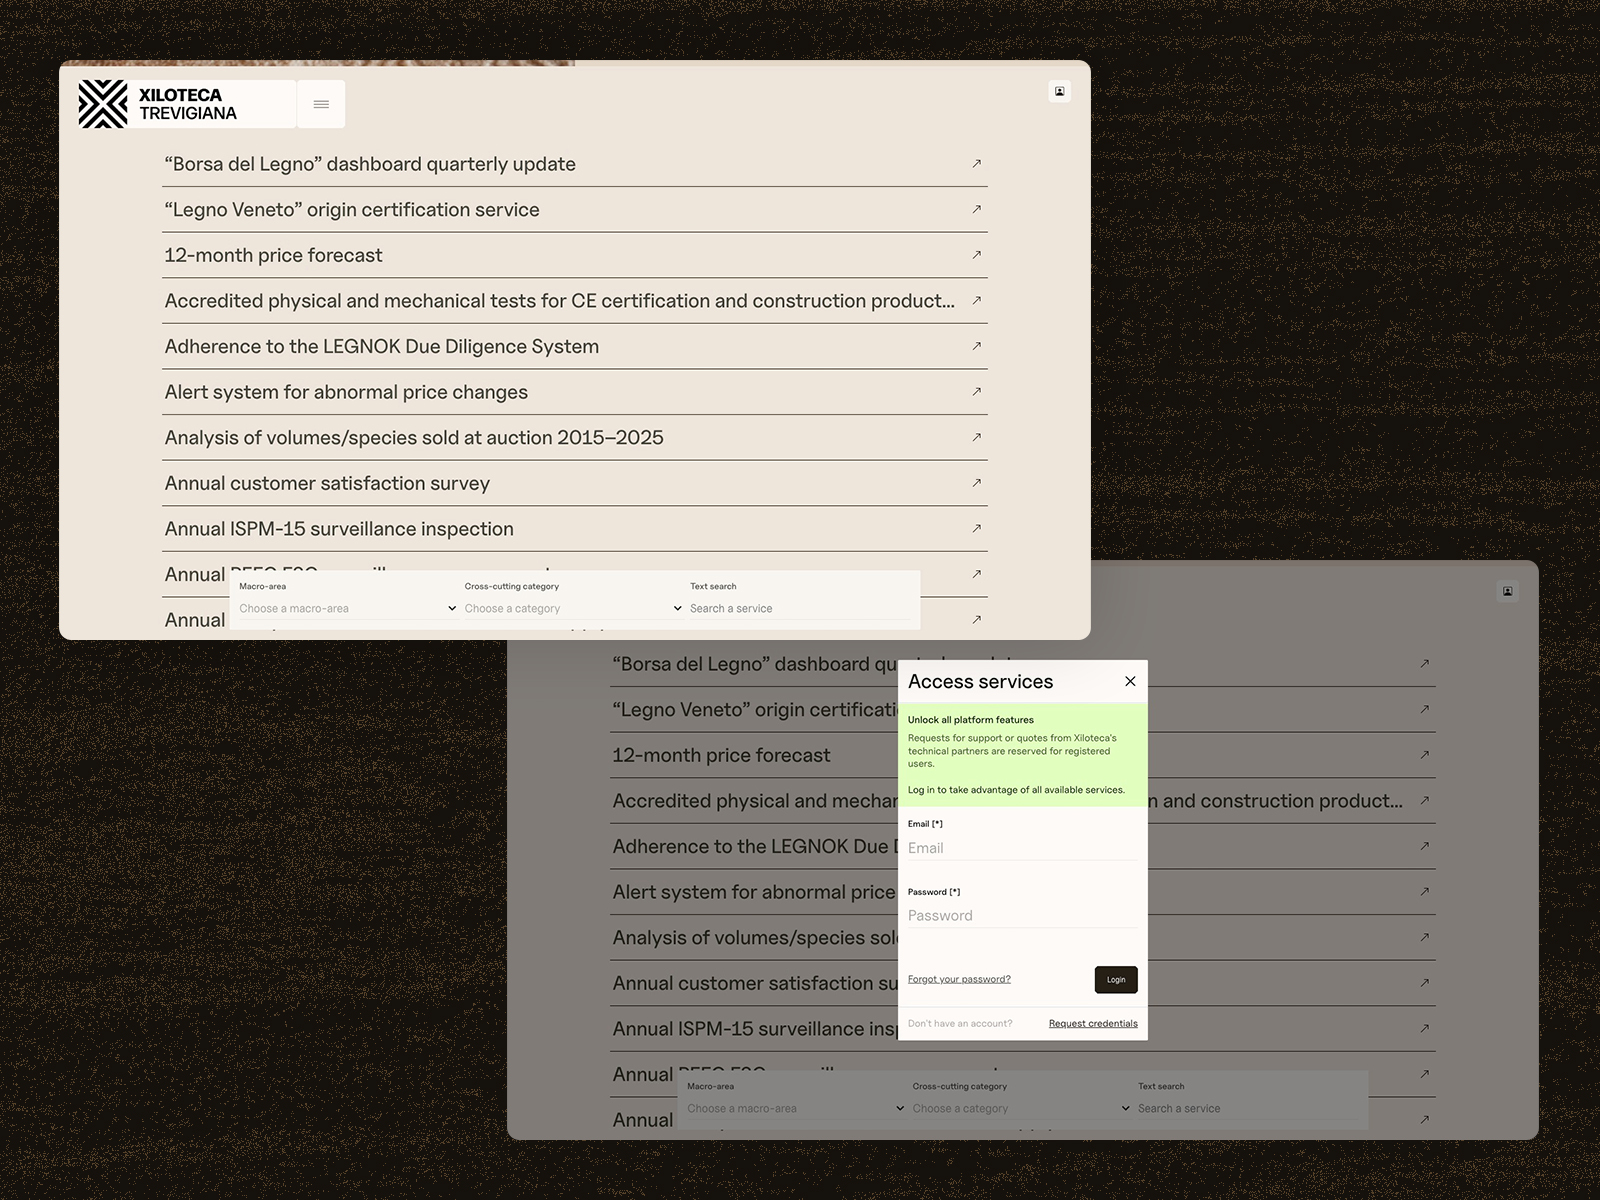Open "Borsa del Legno" dashboard quarterly update, top window
1600x1200 pixels.
pyautogui.click(x=575, y=164)
